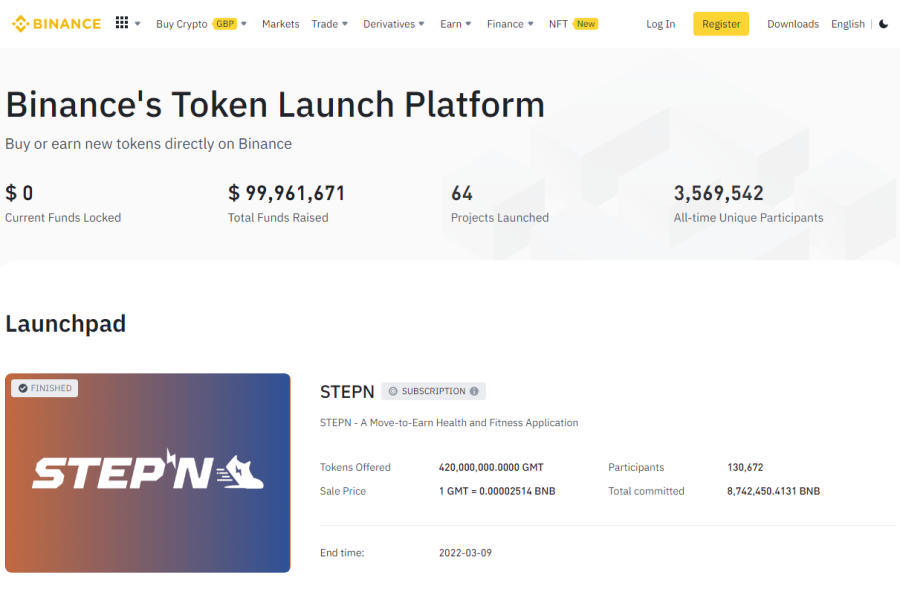
Task: Click the GBP currency badge
Action: coord(224,24)
